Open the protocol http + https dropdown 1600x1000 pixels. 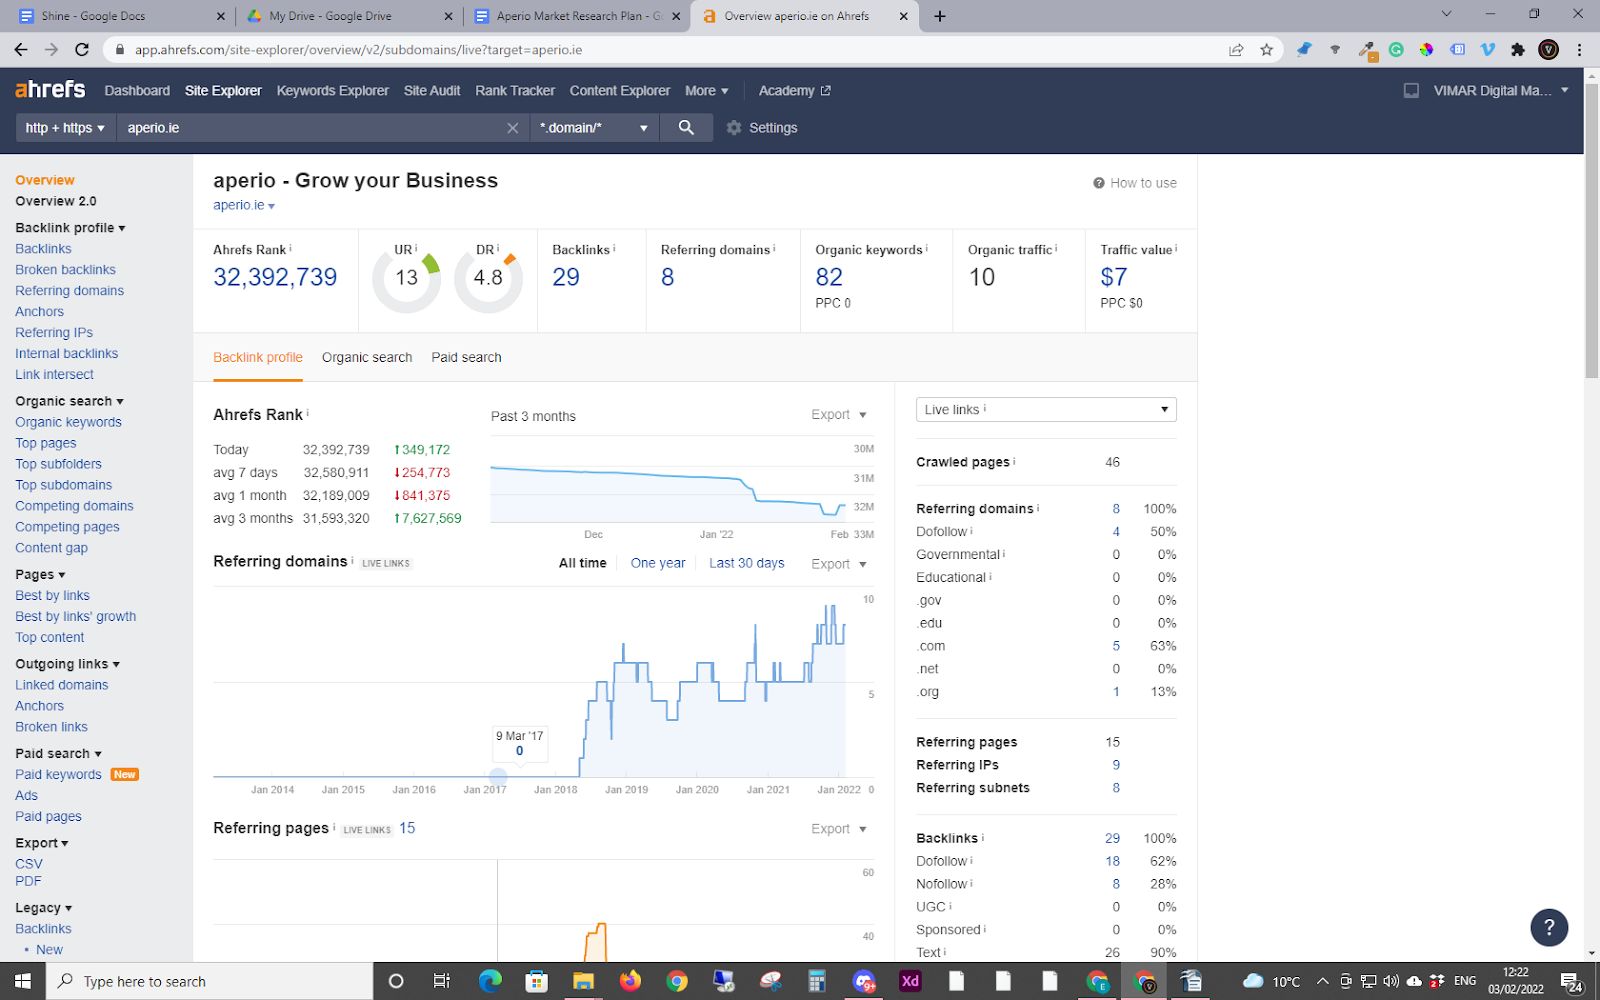coord(65,128)
